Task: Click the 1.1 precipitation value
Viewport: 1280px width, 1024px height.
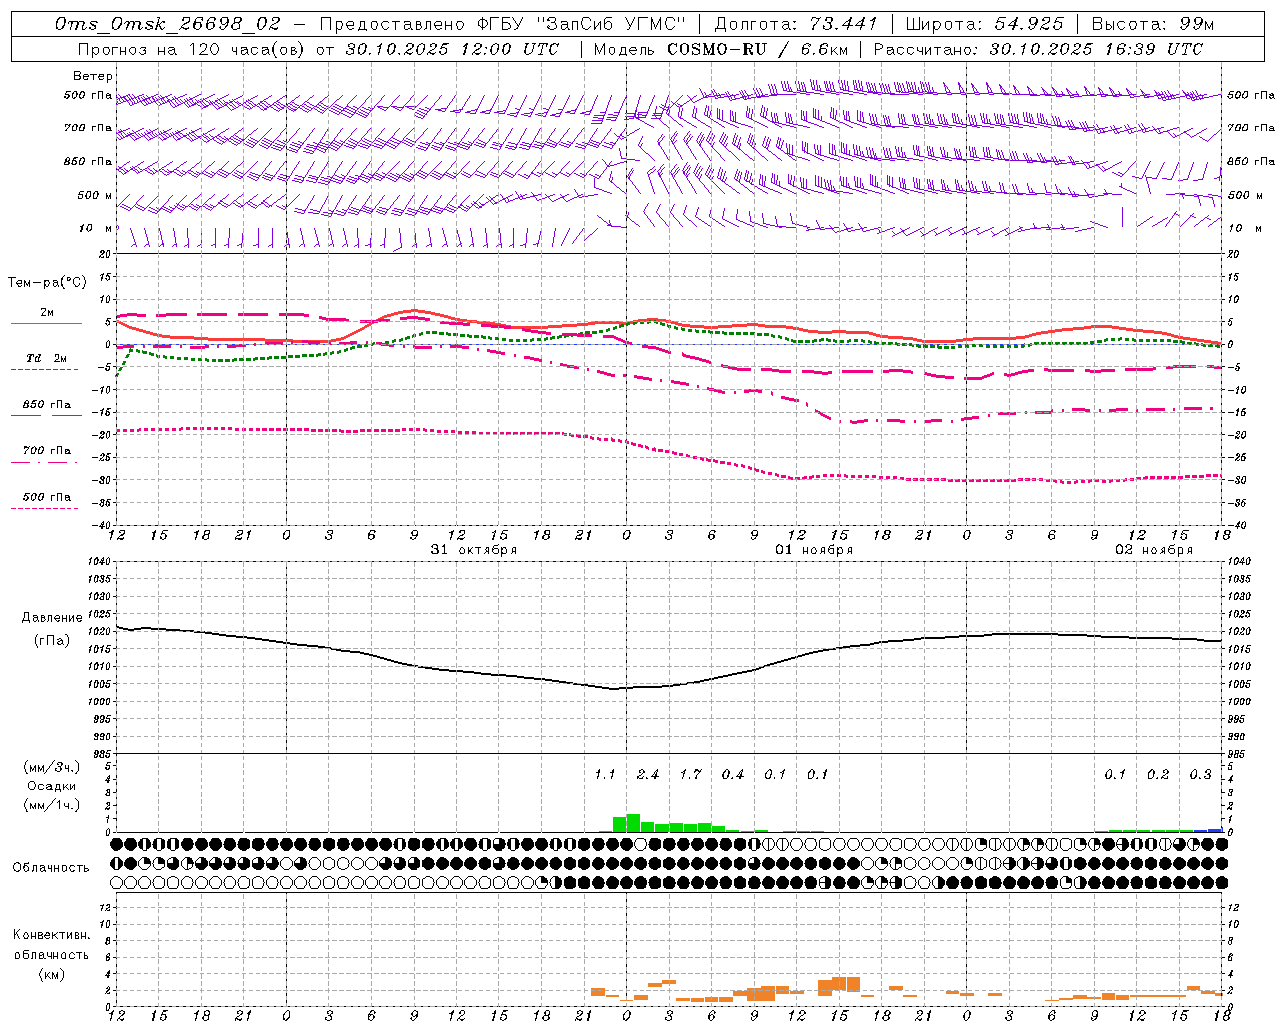Action: pos(604,774)
